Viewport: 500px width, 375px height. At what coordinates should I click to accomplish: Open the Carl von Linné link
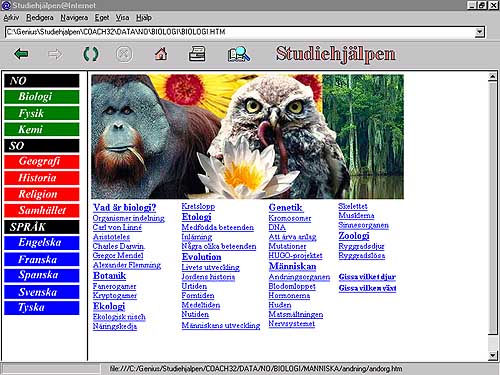point(117,228)
